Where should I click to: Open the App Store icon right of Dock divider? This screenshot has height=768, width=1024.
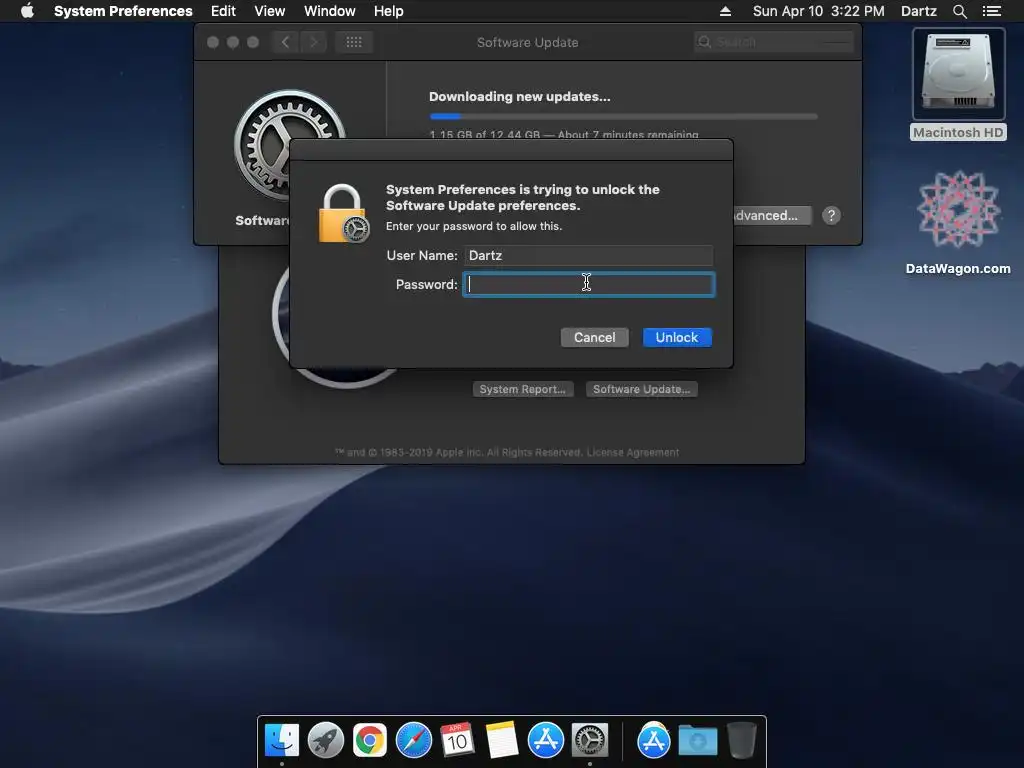tap(654, 741)
